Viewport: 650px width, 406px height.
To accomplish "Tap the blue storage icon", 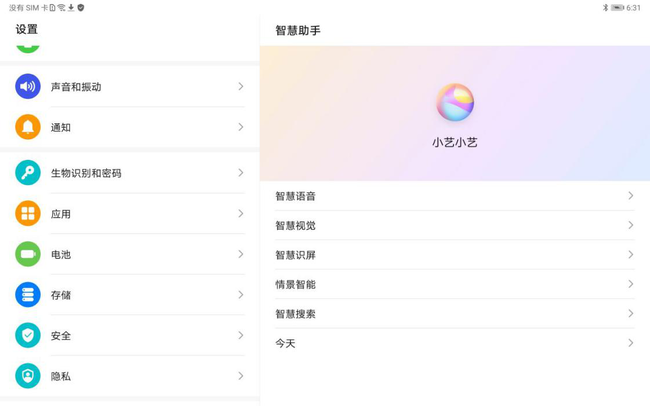I will point(28,295).
